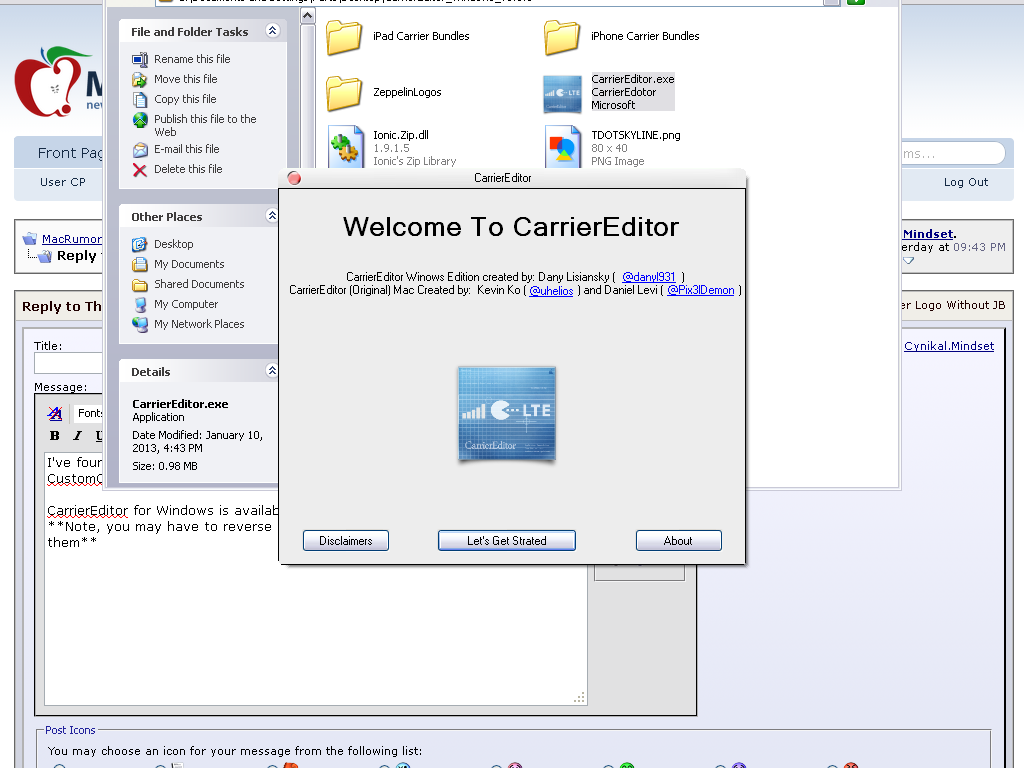Click the Publish this file to Web icon
This screenshot has height=768, width=1024.
140,120
